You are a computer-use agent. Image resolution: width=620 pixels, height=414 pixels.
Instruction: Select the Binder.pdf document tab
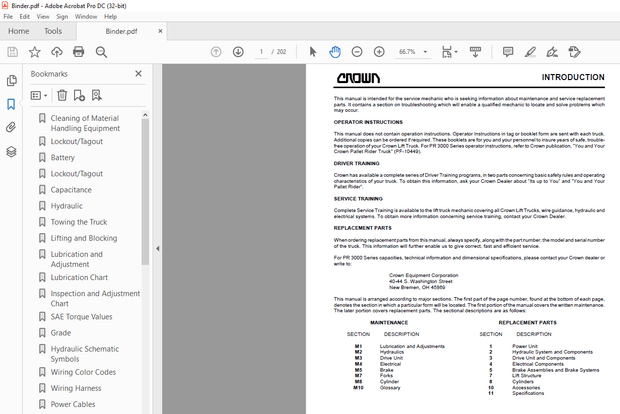(x=121, y=31)
